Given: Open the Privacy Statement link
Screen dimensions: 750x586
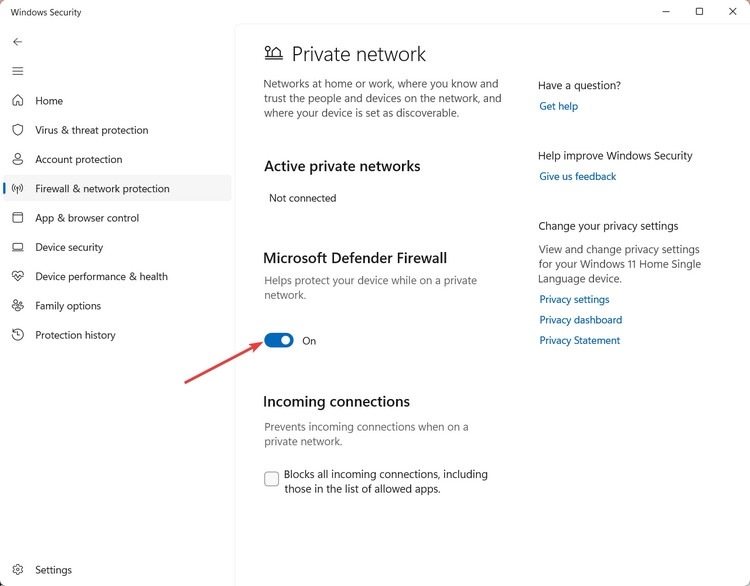Looking at the screenshot, I should click(x=579, y=341).
